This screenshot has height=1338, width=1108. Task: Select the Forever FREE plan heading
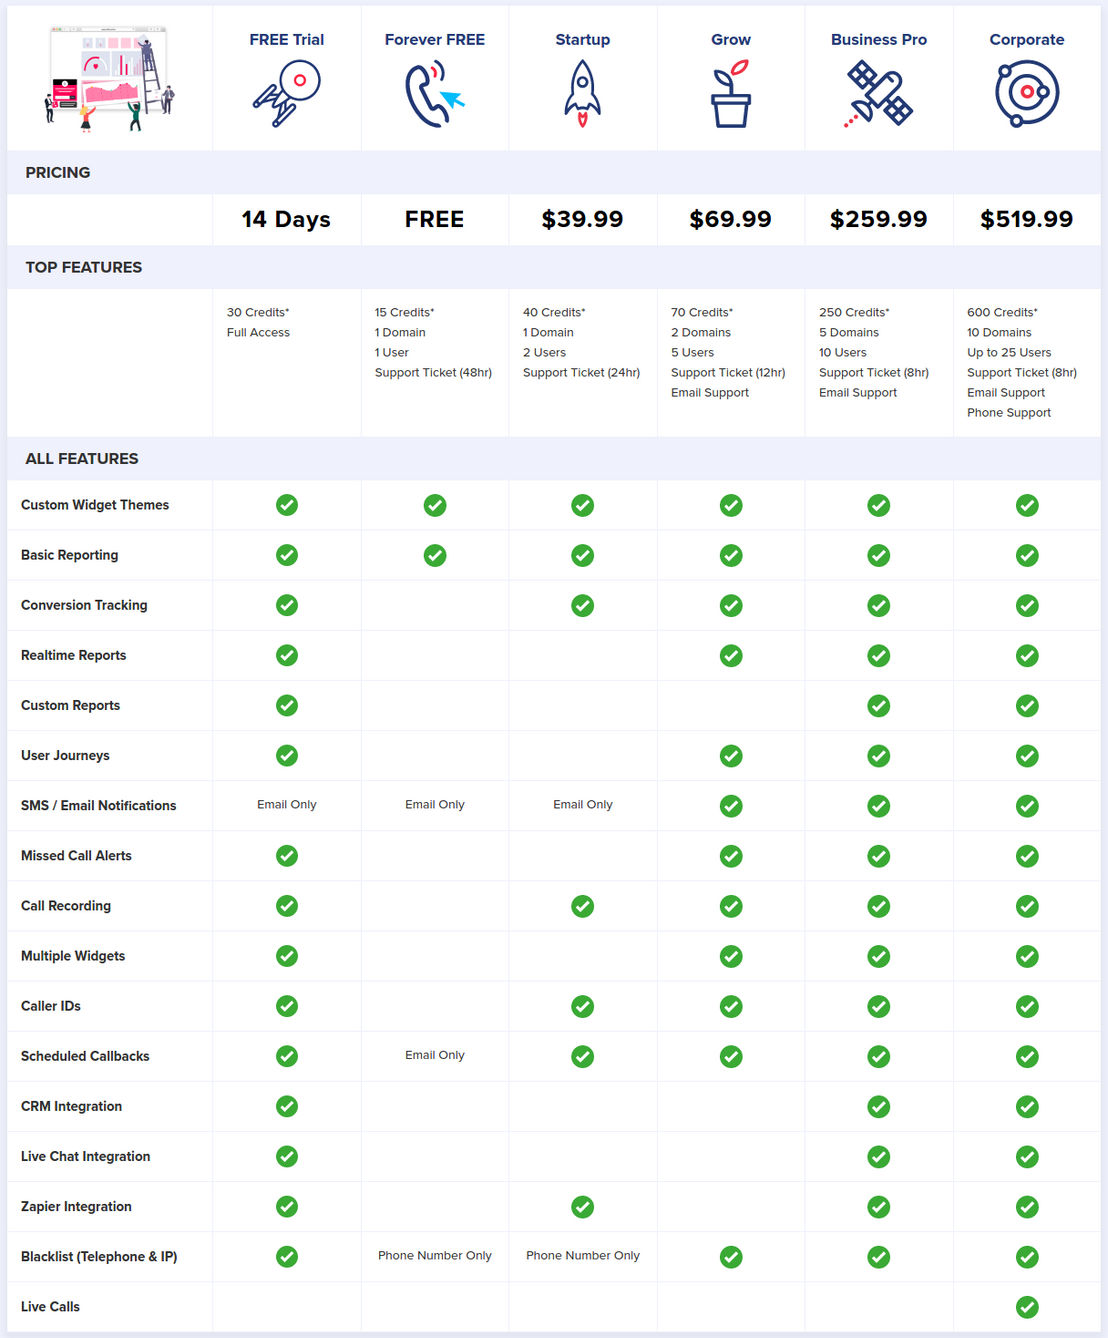pyautogui.click(x=435, y=40)
